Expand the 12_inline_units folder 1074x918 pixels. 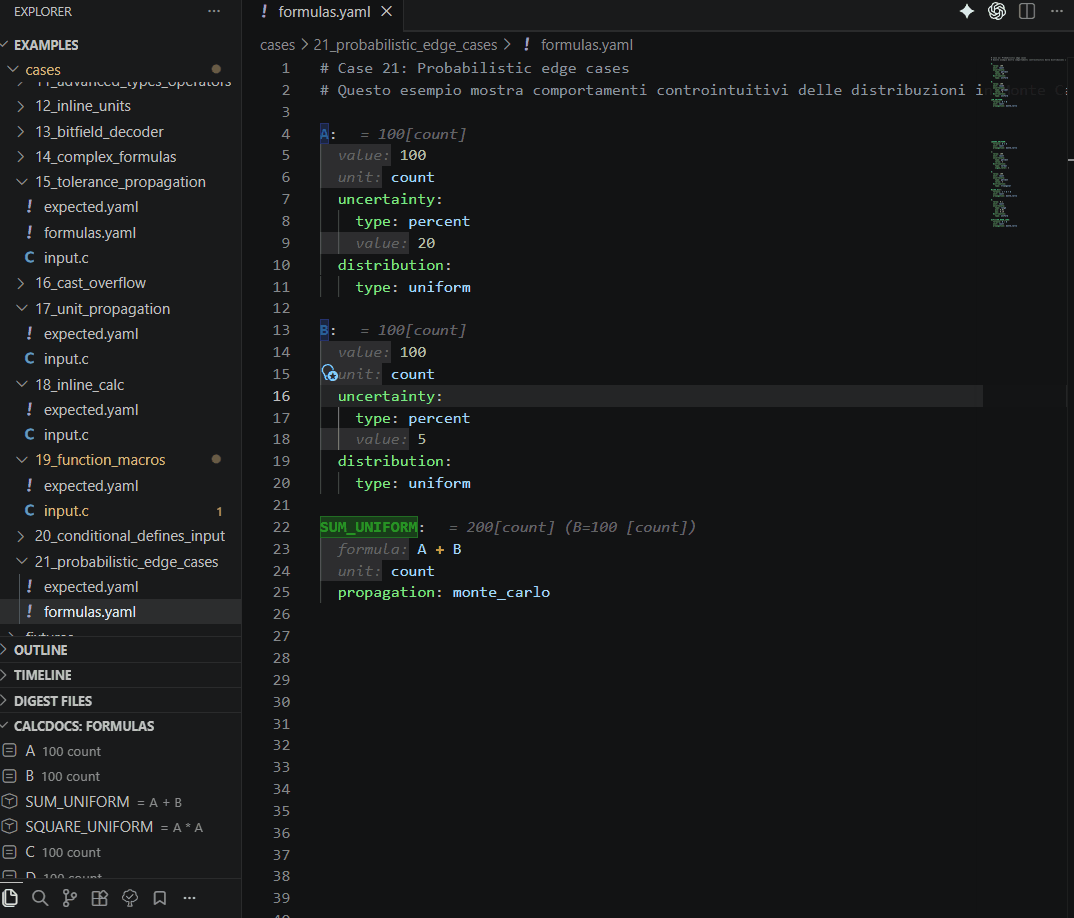tap(21, 106)
